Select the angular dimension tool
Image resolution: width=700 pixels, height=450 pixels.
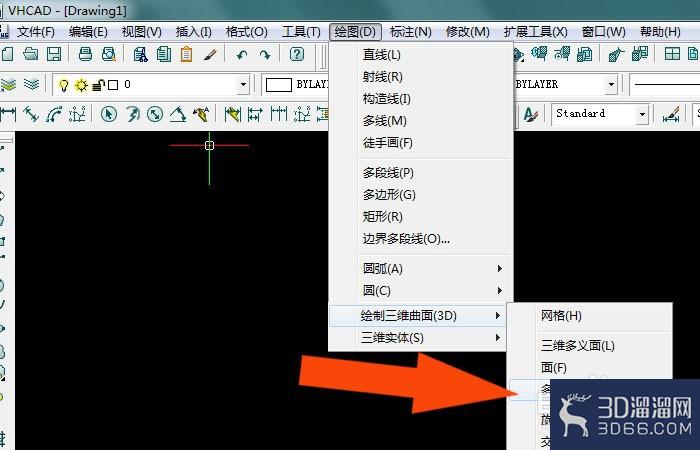tap(178, 115)
